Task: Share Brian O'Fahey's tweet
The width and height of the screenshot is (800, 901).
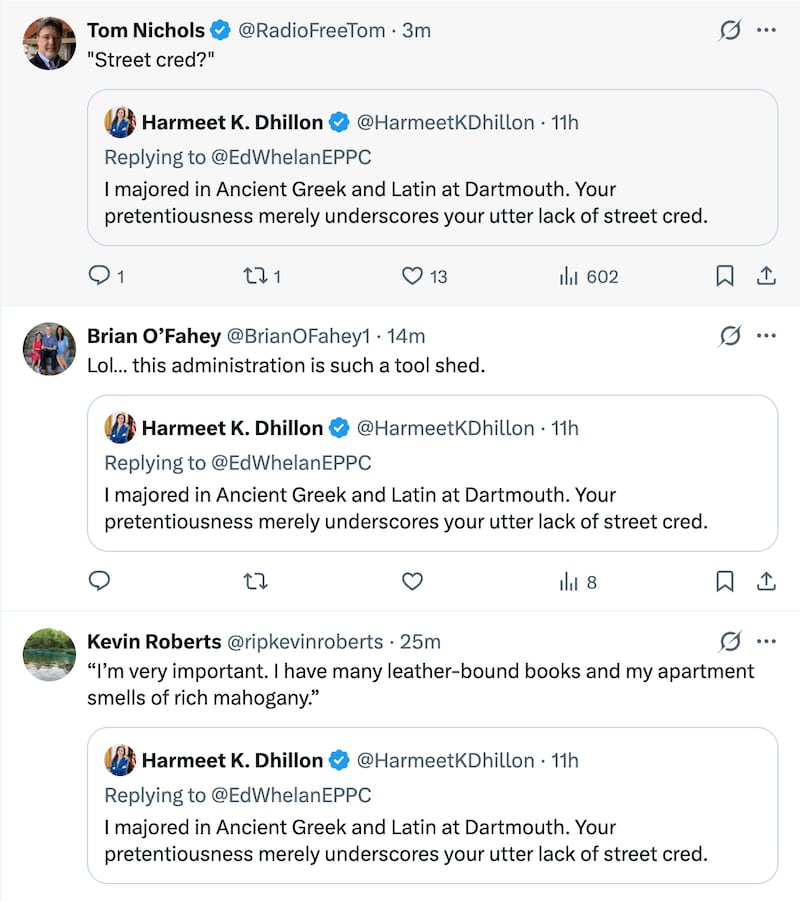Action: click(x=766, y=580)
